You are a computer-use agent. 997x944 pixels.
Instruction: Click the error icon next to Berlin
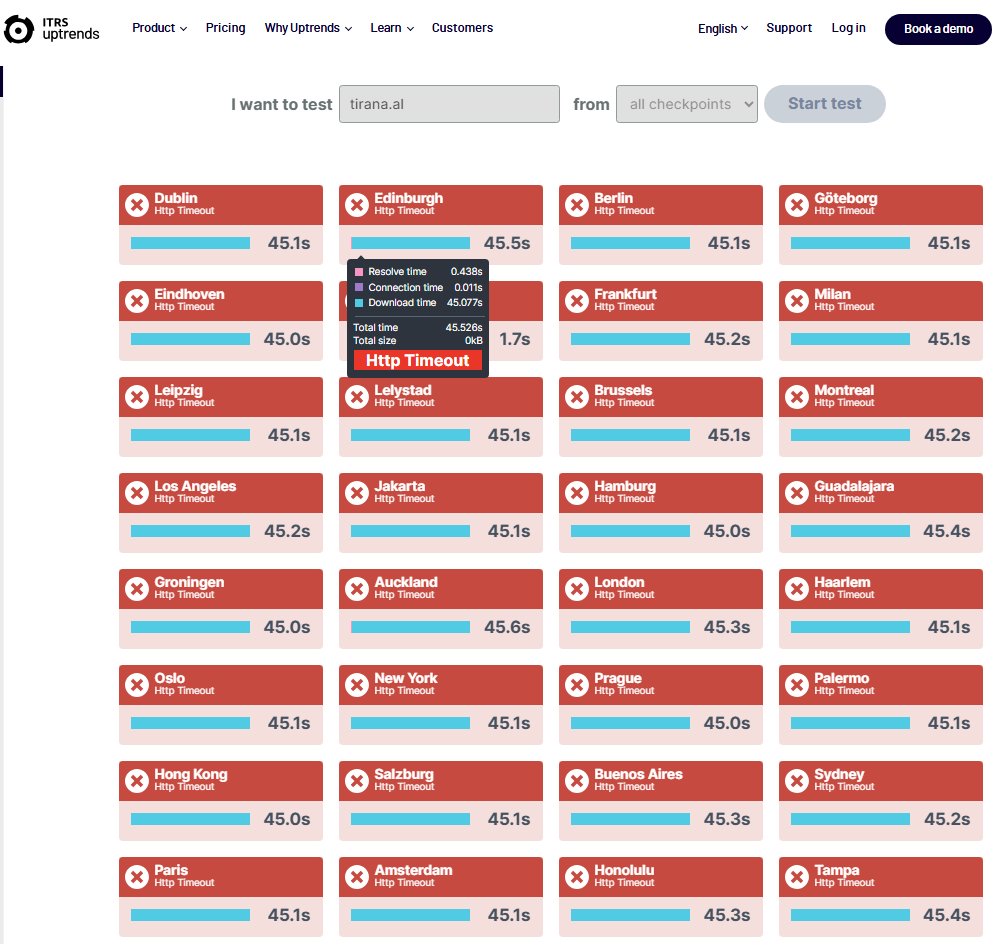[577, 205]
